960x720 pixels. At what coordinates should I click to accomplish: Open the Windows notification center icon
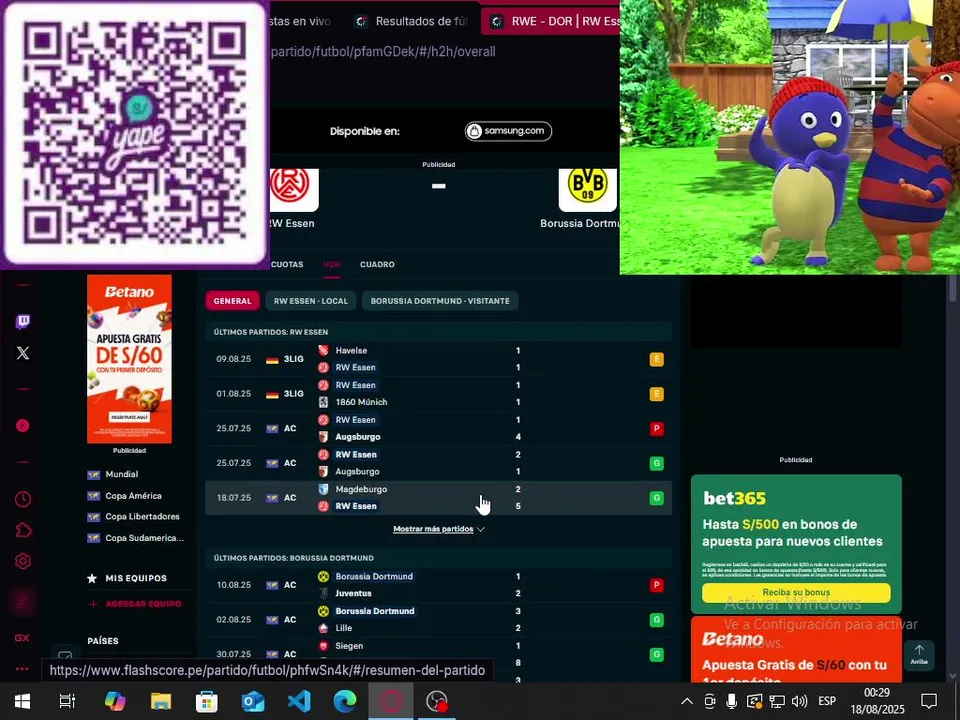pos(929,701)
